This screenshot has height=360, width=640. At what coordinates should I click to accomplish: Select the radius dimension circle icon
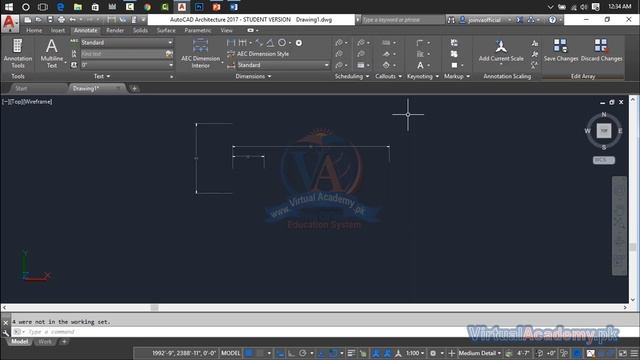[x=282, y=43]
